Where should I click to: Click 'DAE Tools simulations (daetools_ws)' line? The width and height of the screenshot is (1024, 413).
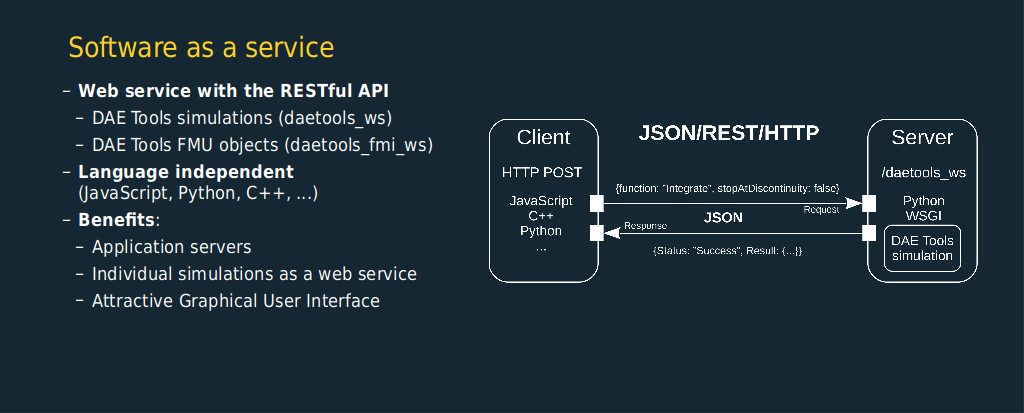[x=242, y=118]
